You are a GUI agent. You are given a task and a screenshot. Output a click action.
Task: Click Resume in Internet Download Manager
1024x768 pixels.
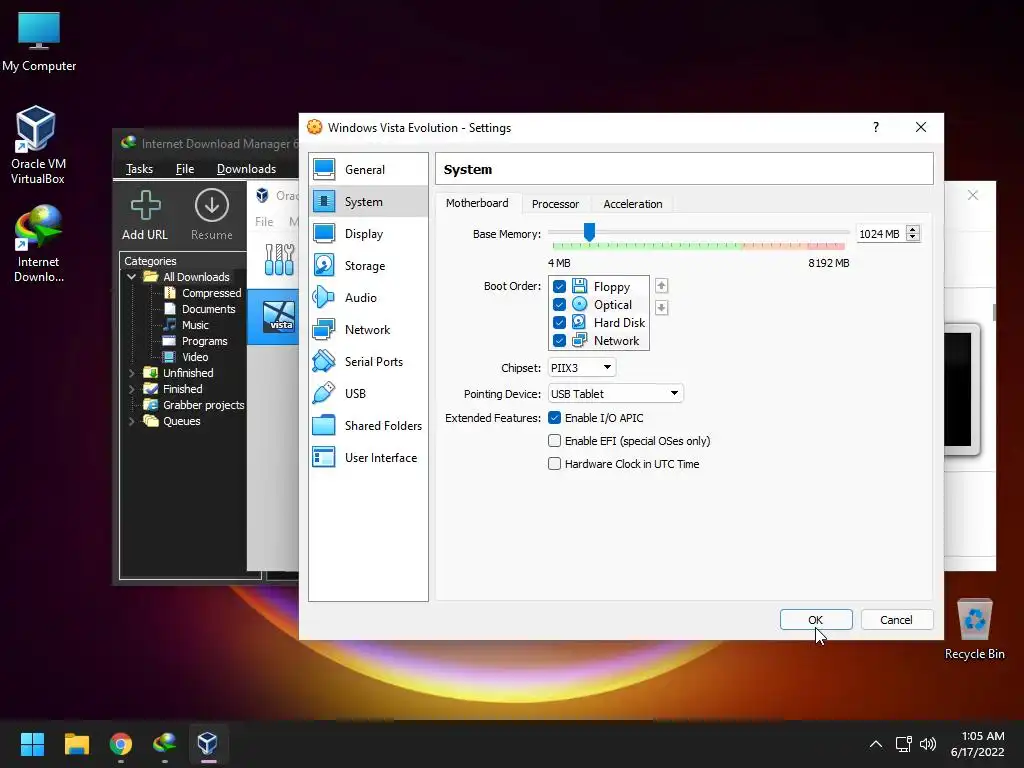tap(212, 216)
